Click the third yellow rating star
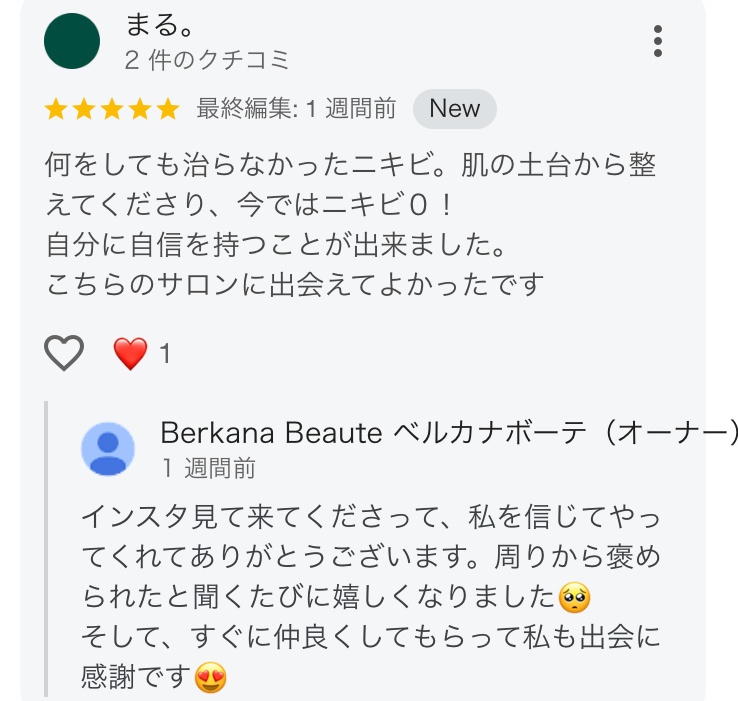 pyautogui.click(x=112, y=109)
